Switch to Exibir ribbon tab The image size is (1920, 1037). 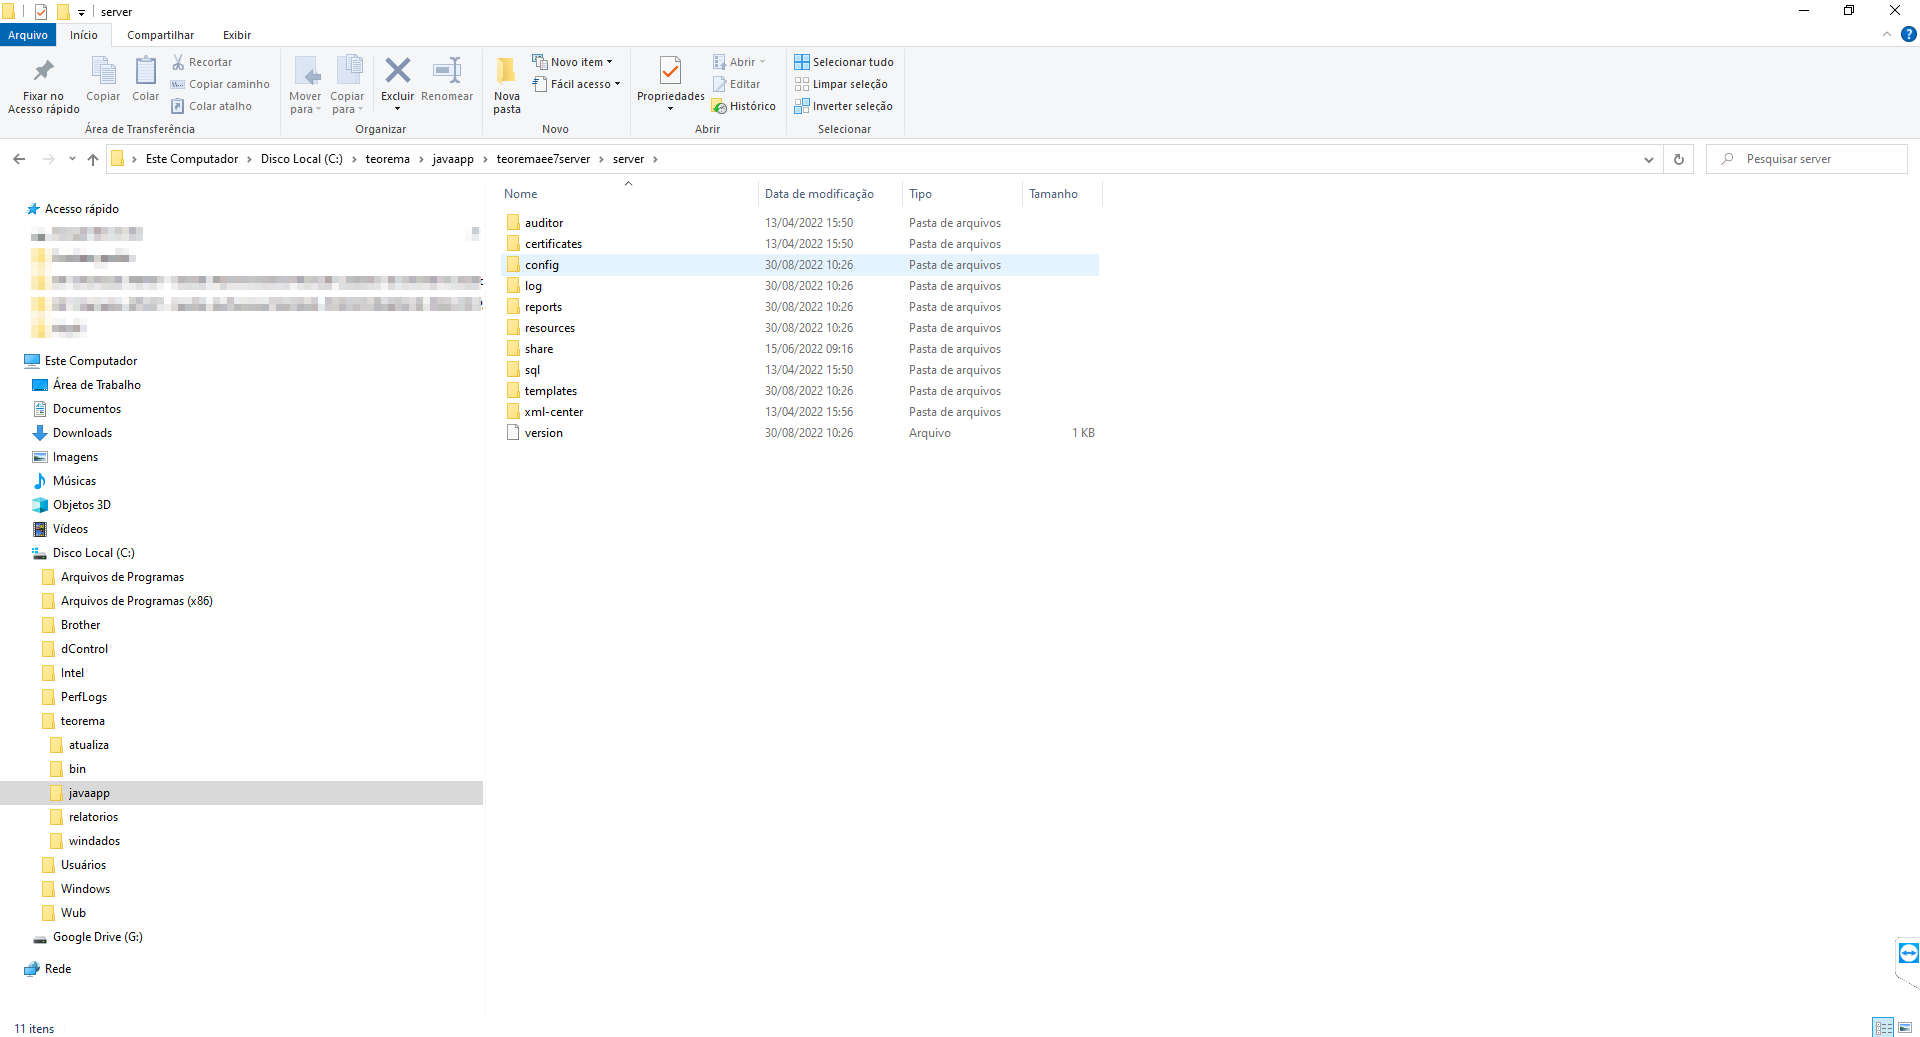237,35
